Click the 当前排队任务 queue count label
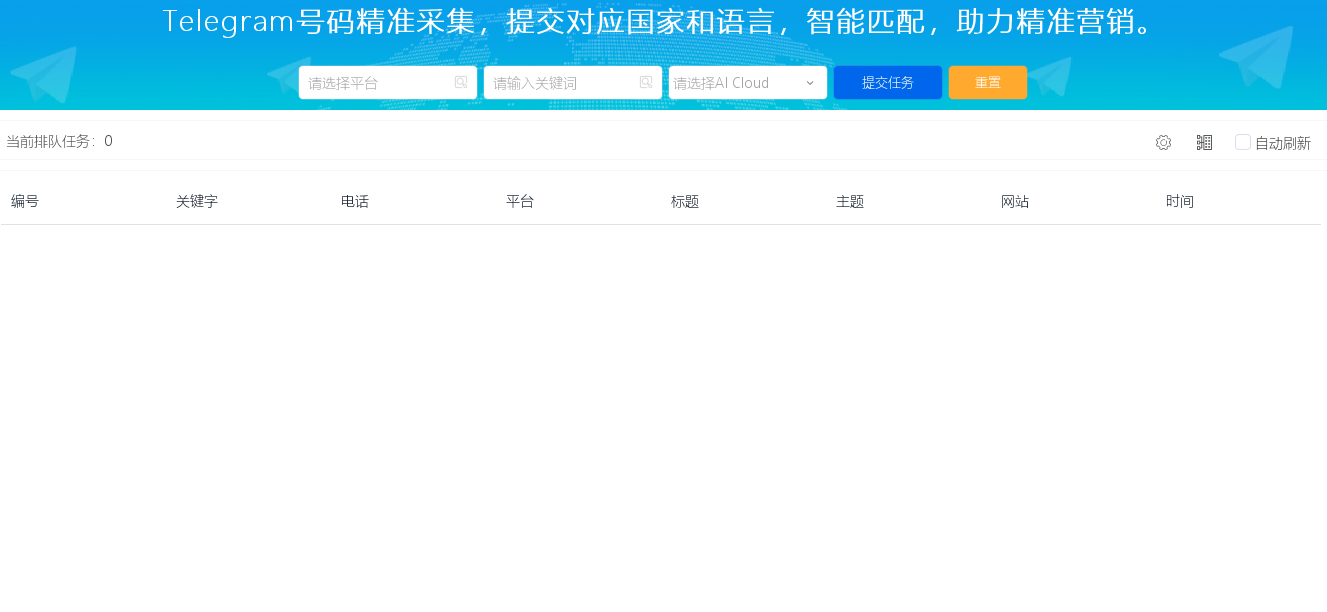The height and width of the screenshot is (612, 1327). 59,141
